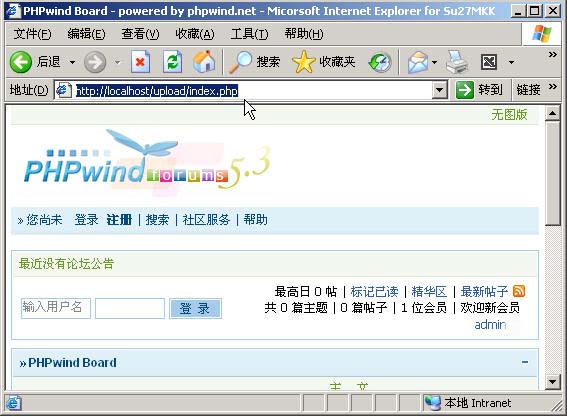Open the 注册 register link
Image resolution: width=567 pixels, height=416 pixels.
tap(119, 220)
